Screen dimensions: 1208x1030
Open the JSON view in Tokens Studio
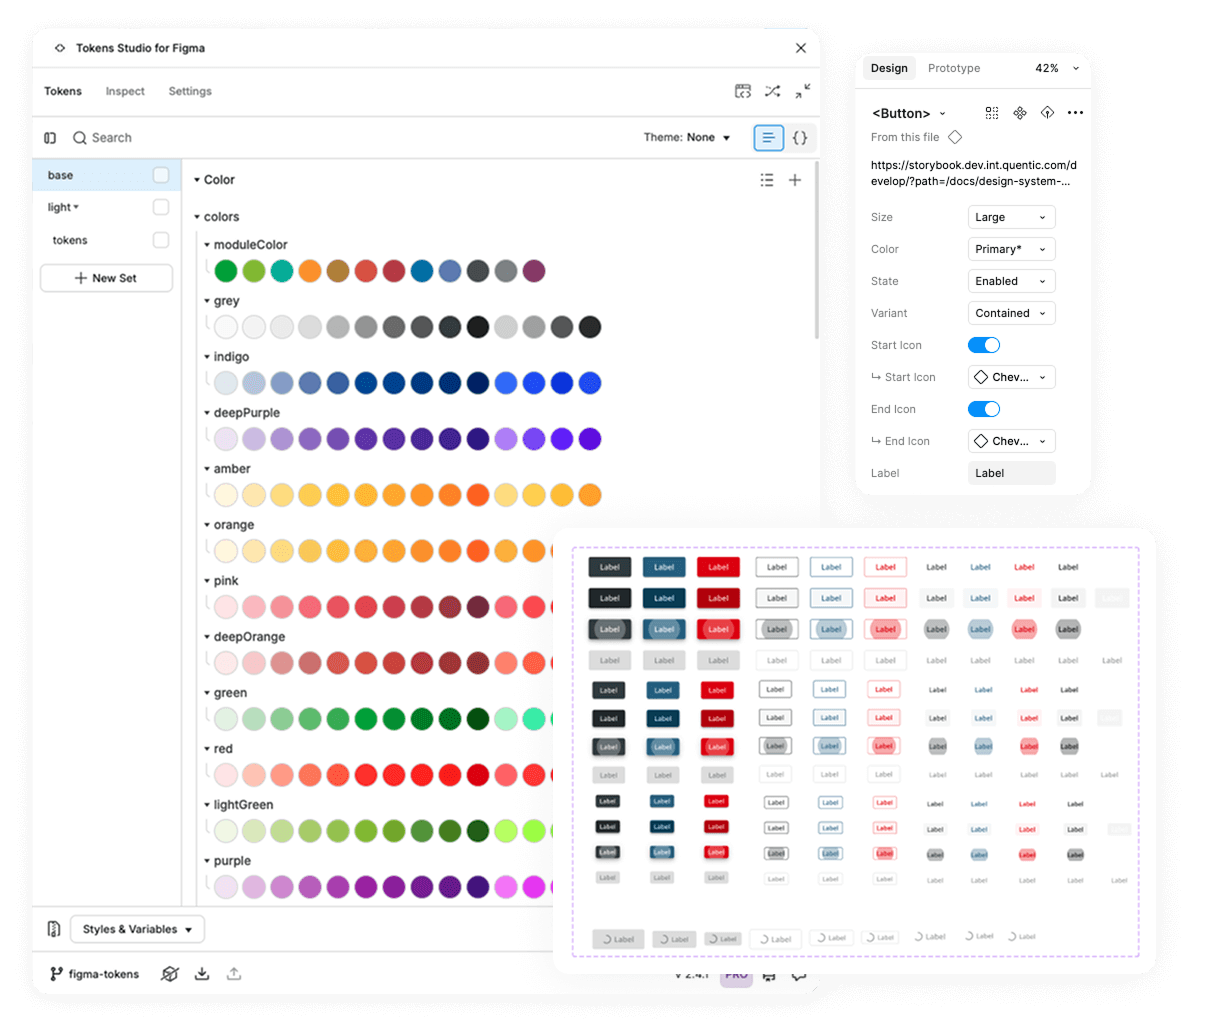pos(799,137)
